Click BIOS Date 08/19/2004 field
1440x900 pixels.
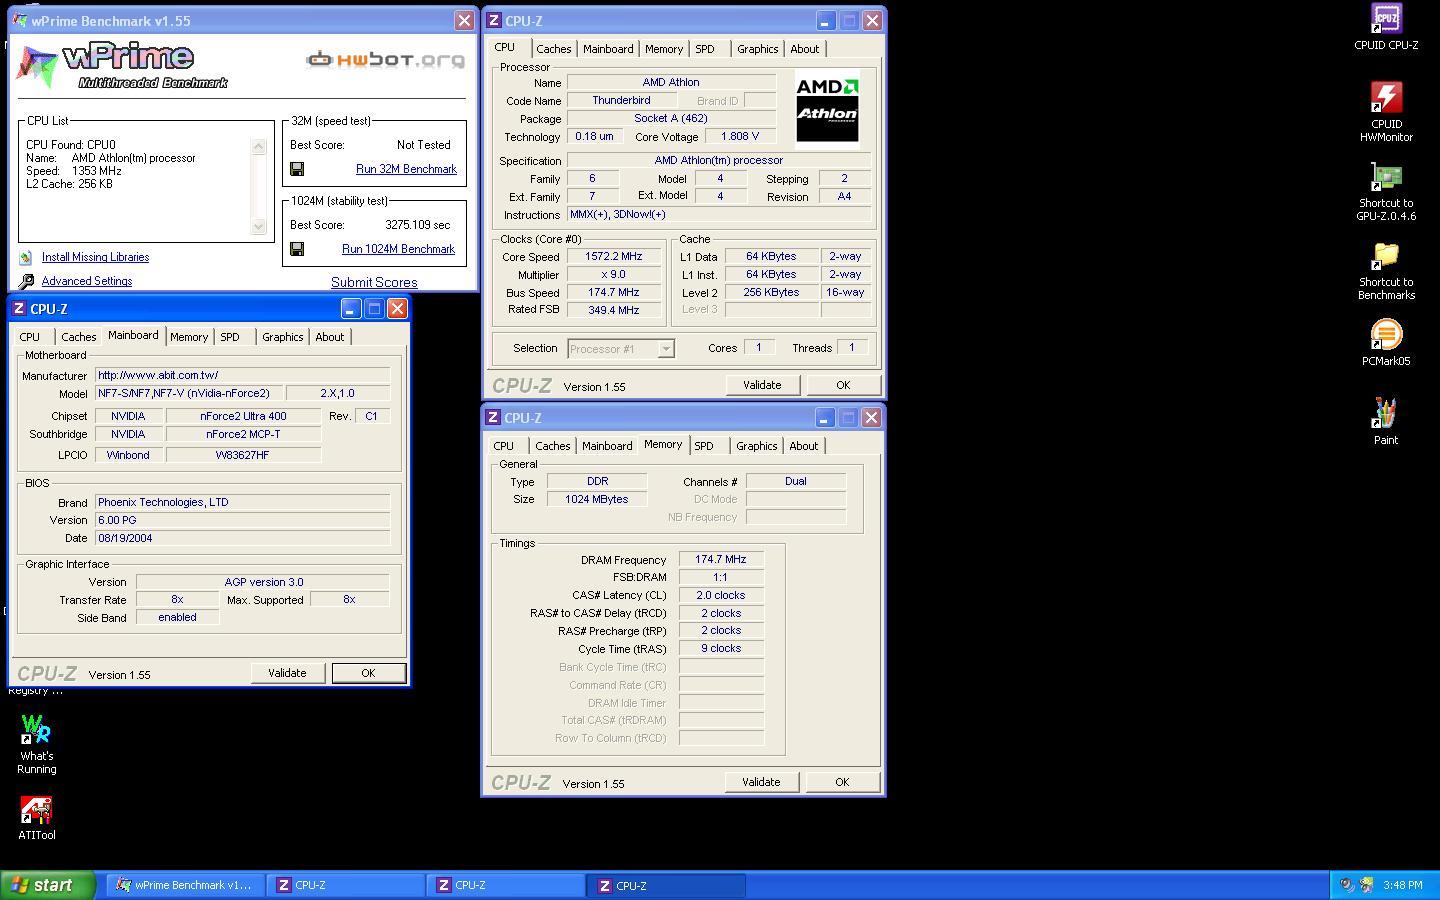(x=242, y=538)
